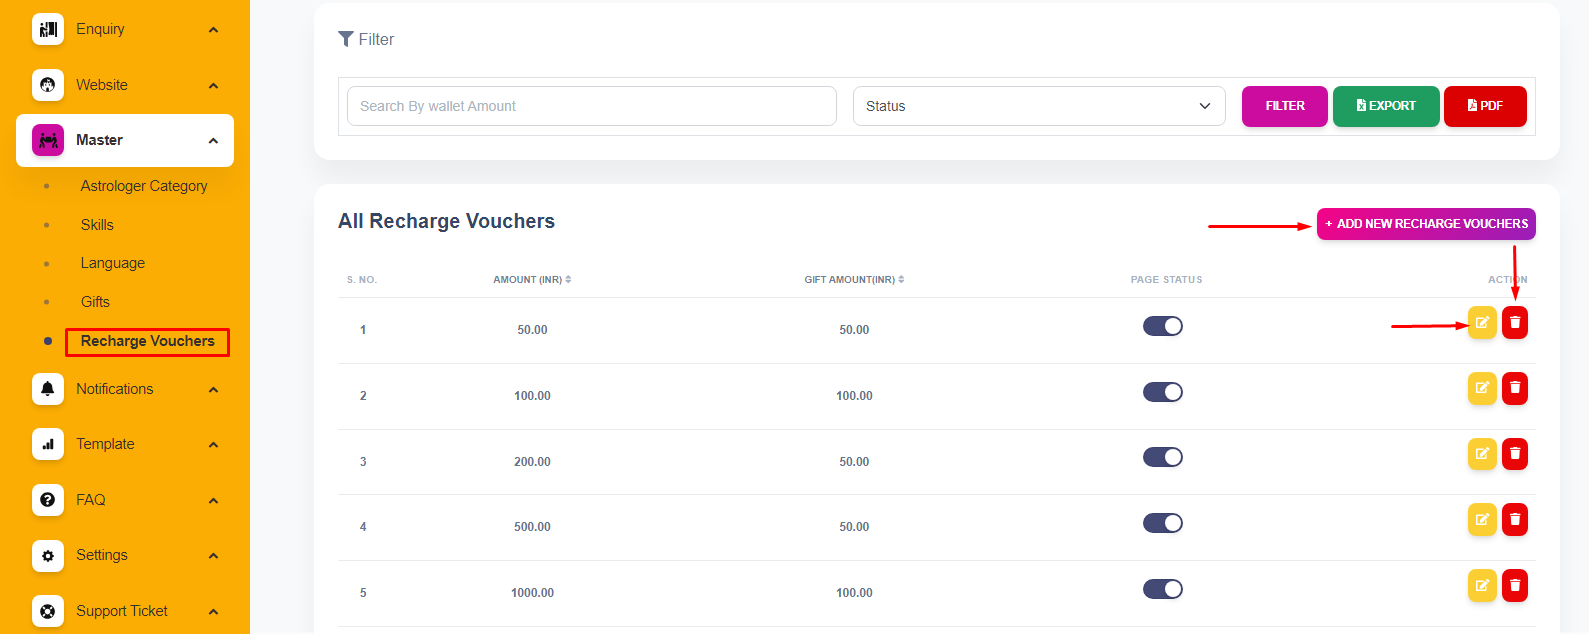
Task: Click the EXPORT button
Action: (1386, 106)
